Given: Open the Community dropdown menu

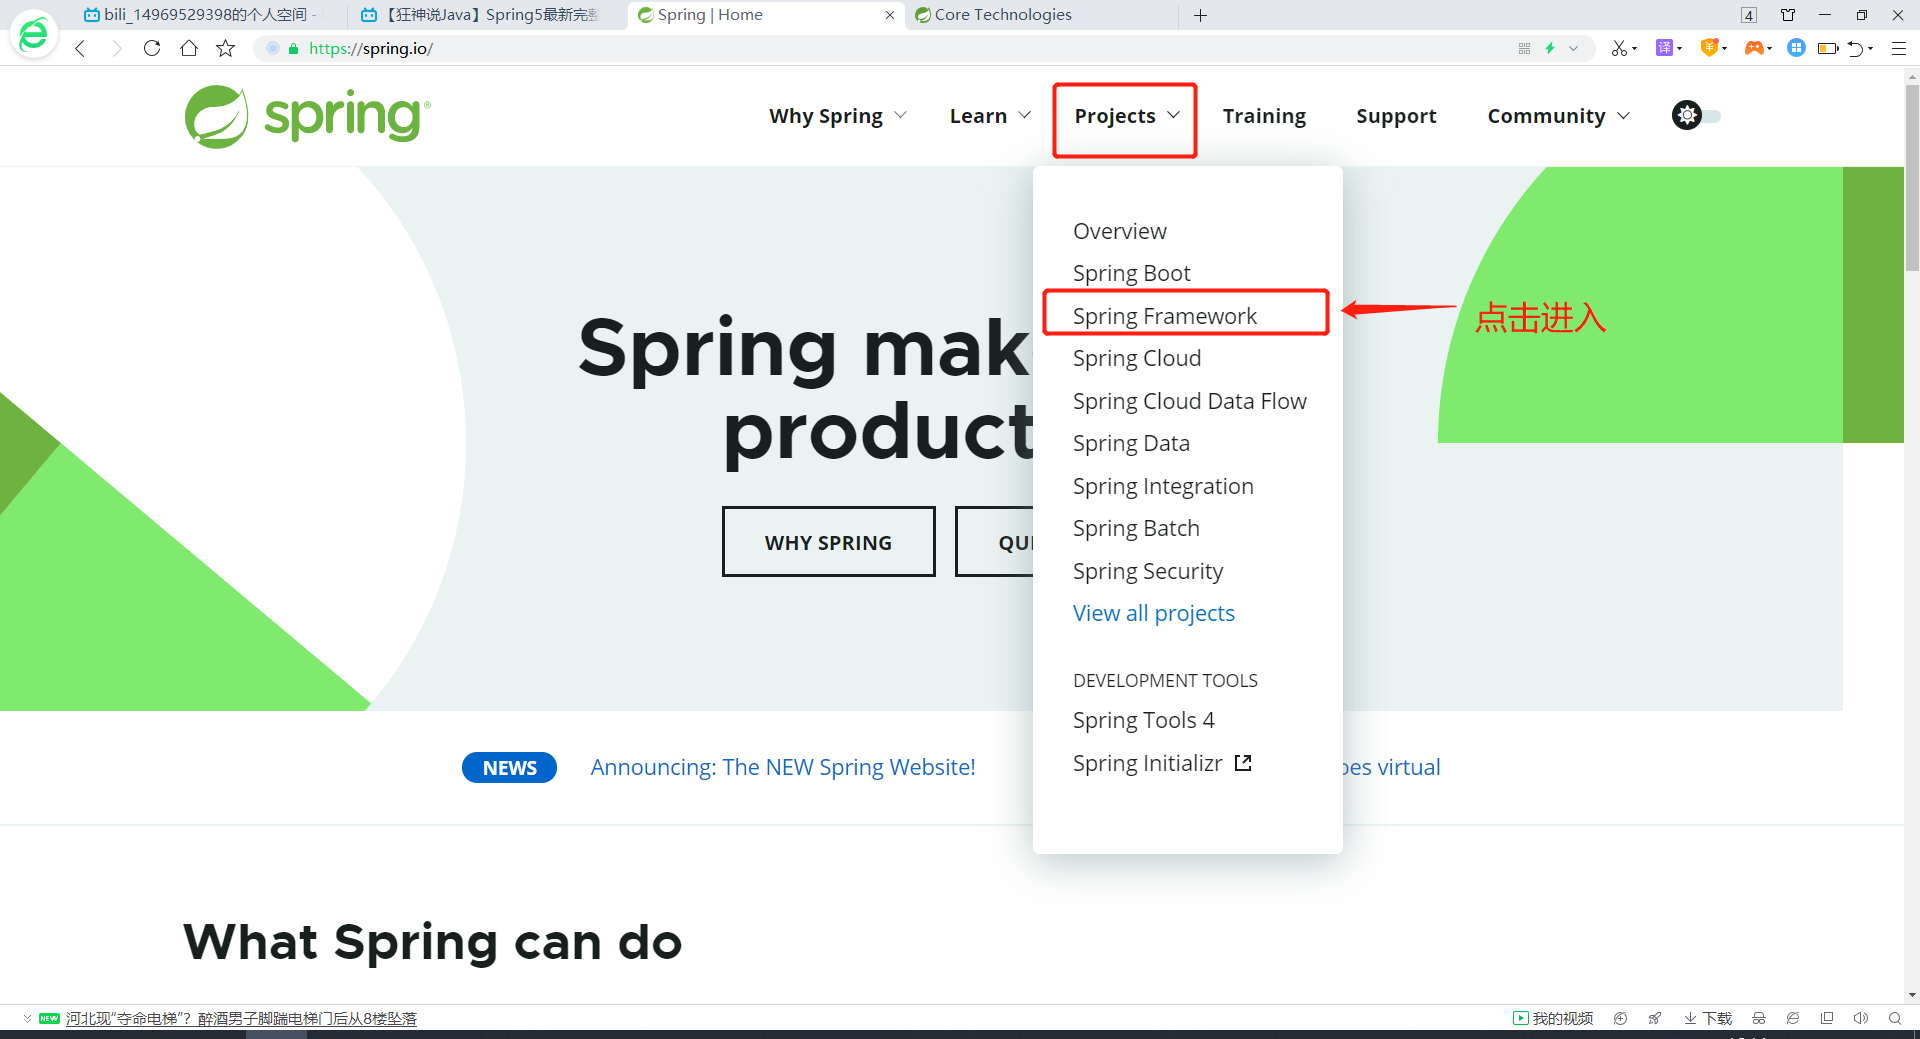Looking at the screenshot, I should 1558,116.
